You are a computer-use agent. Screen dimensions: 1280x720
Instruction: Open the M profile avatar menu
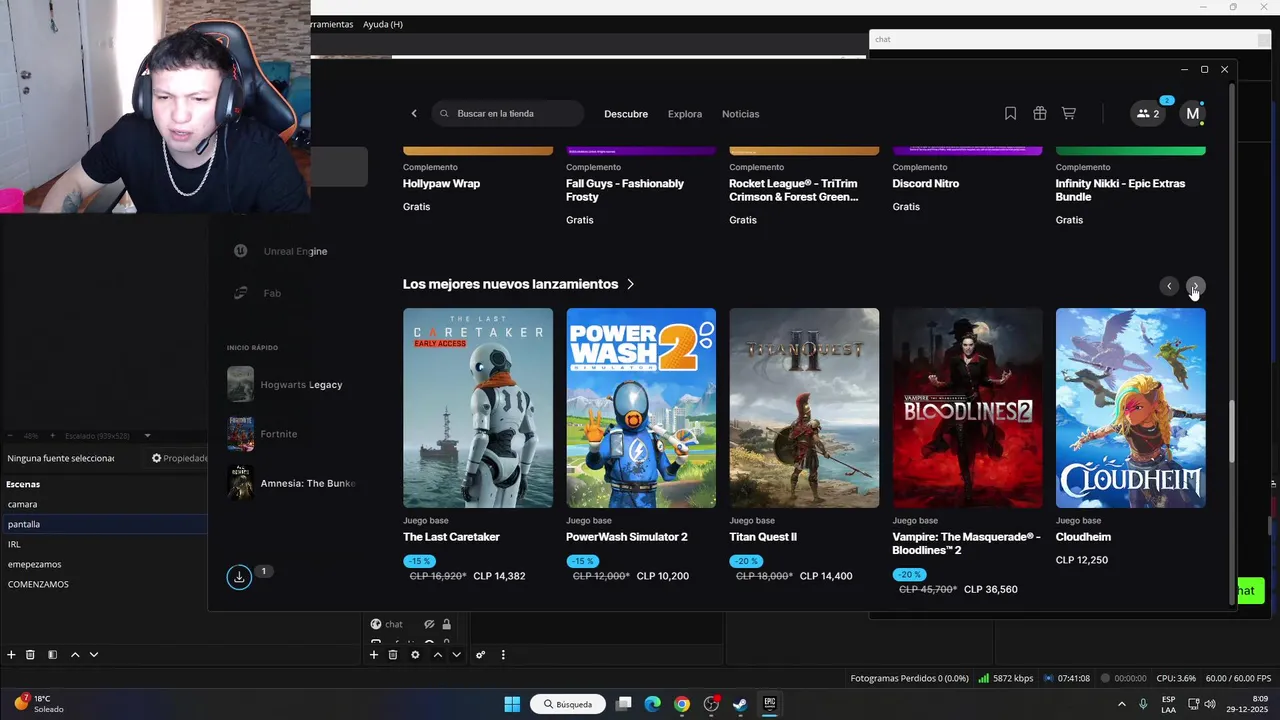(1192, 114)
